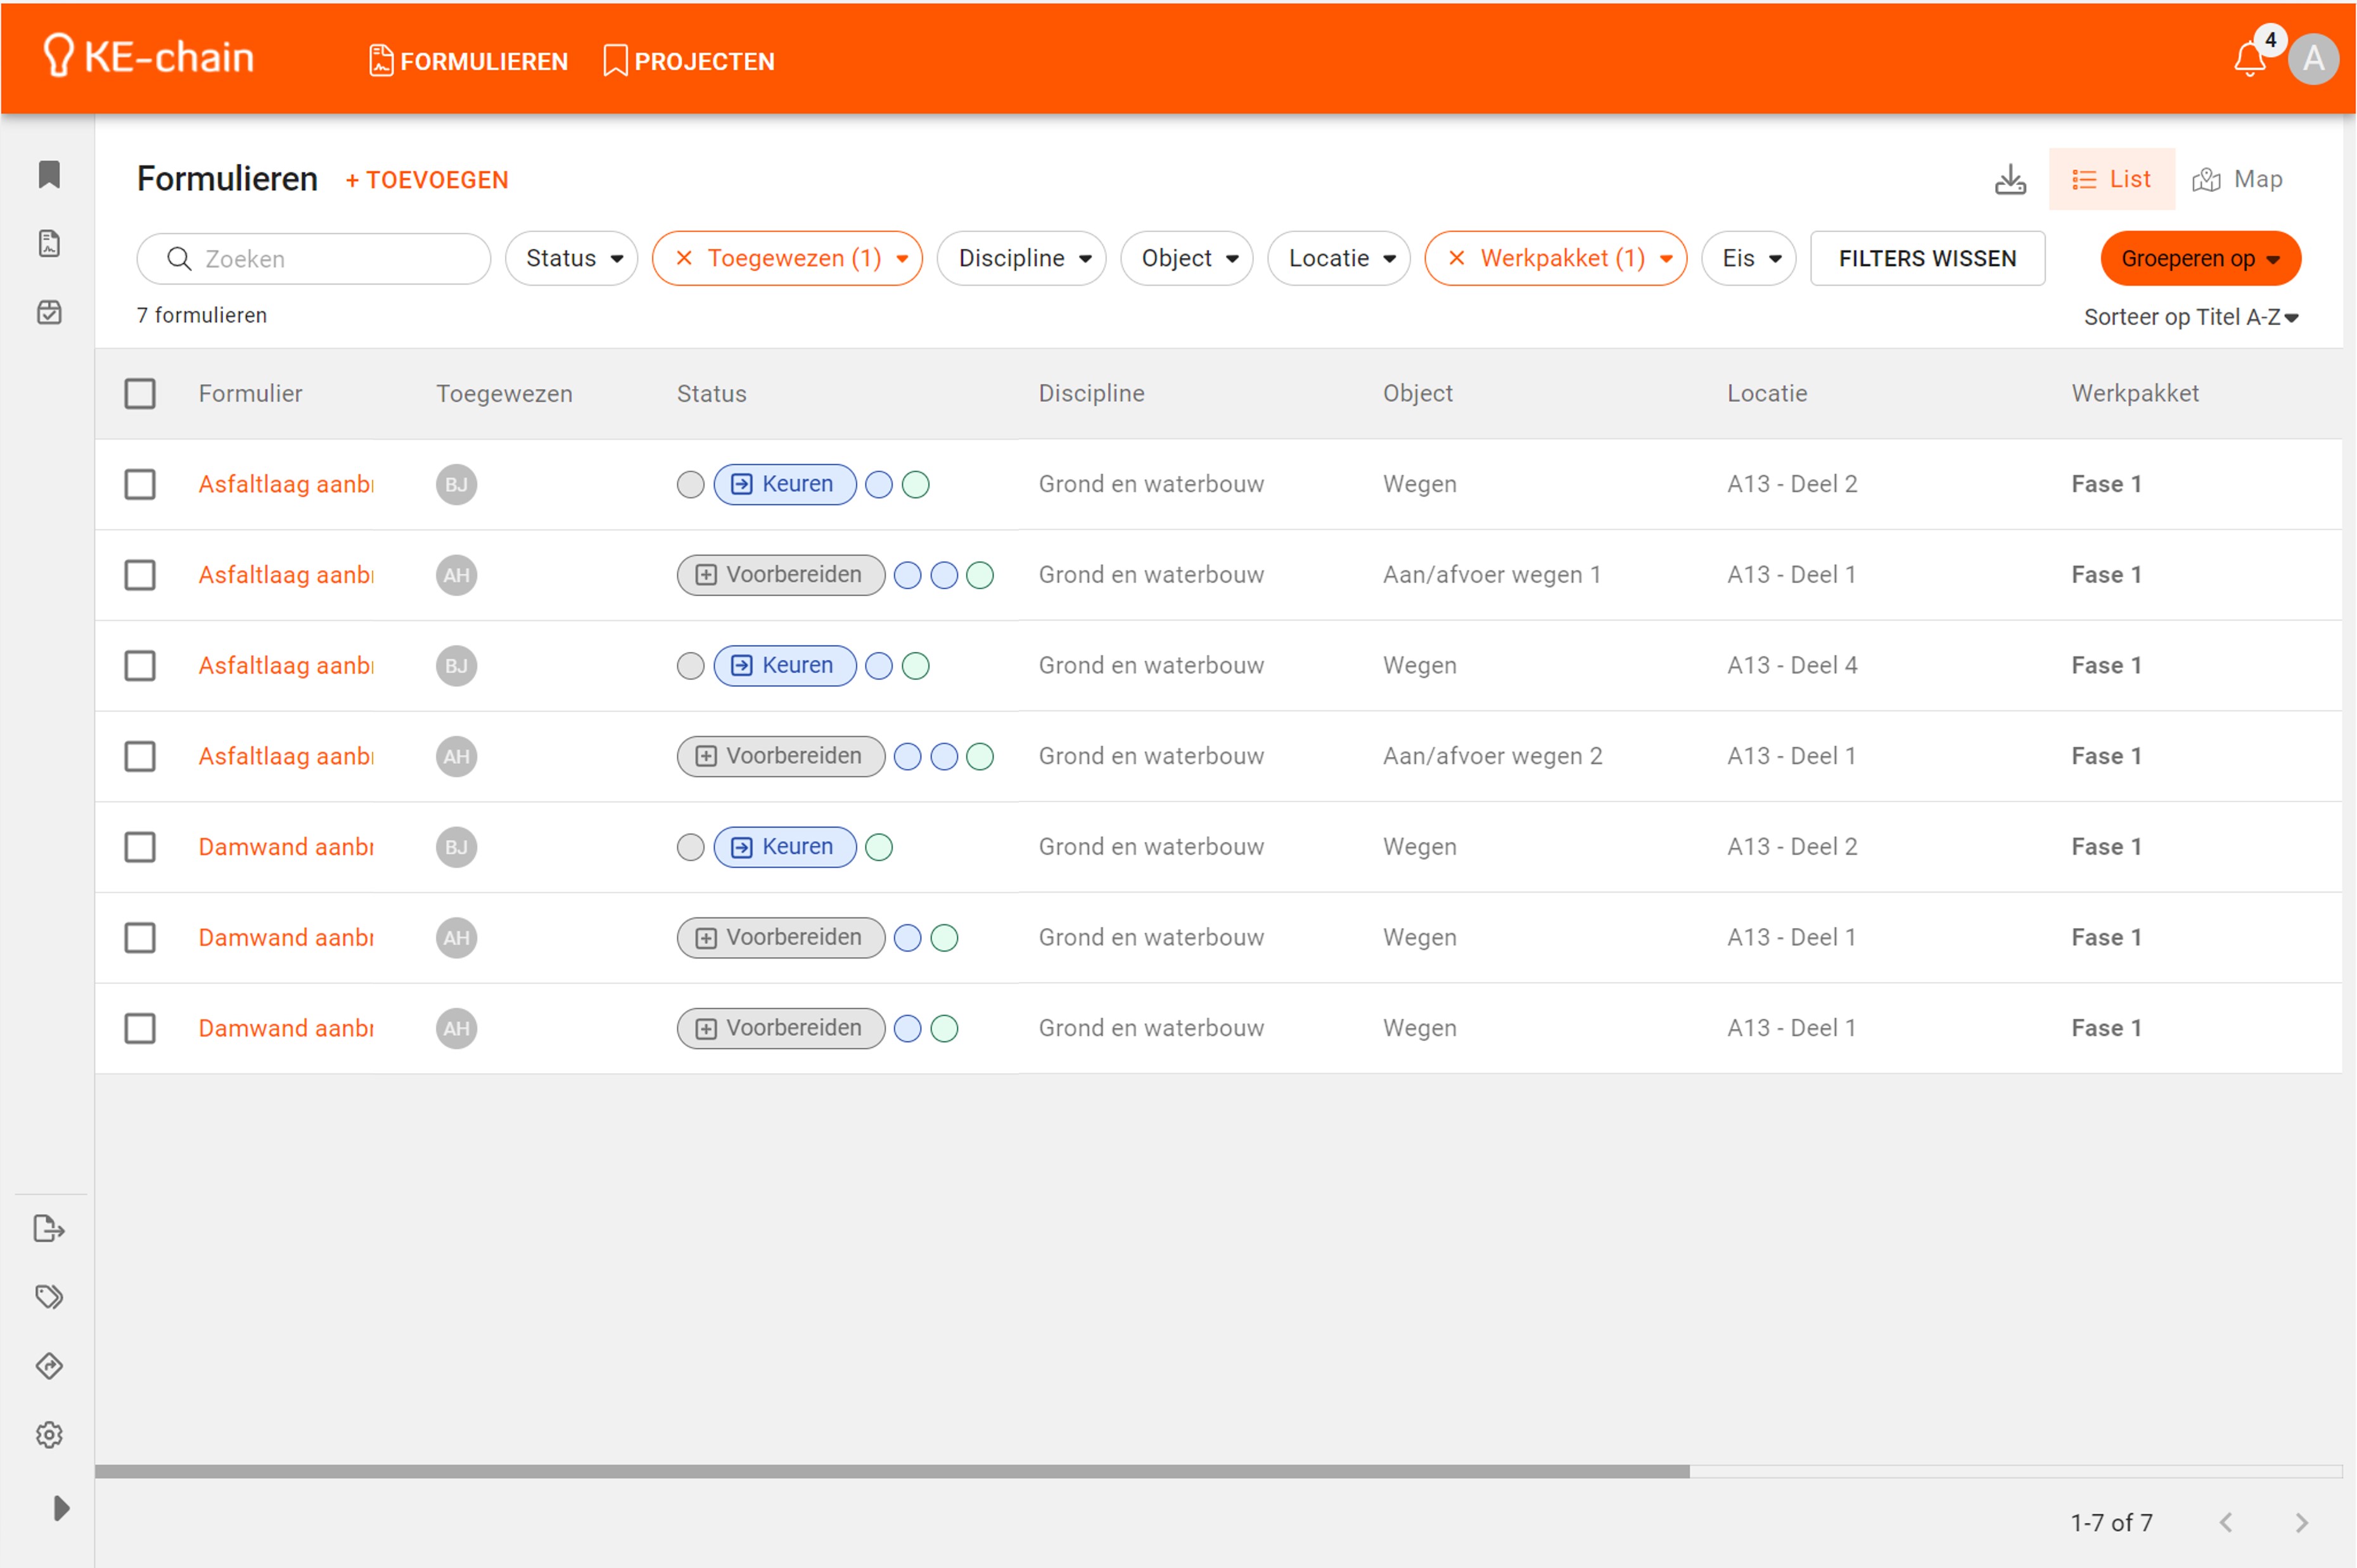
Task: Open the Status filter dropdown
Action: click(x=572, y=258)
